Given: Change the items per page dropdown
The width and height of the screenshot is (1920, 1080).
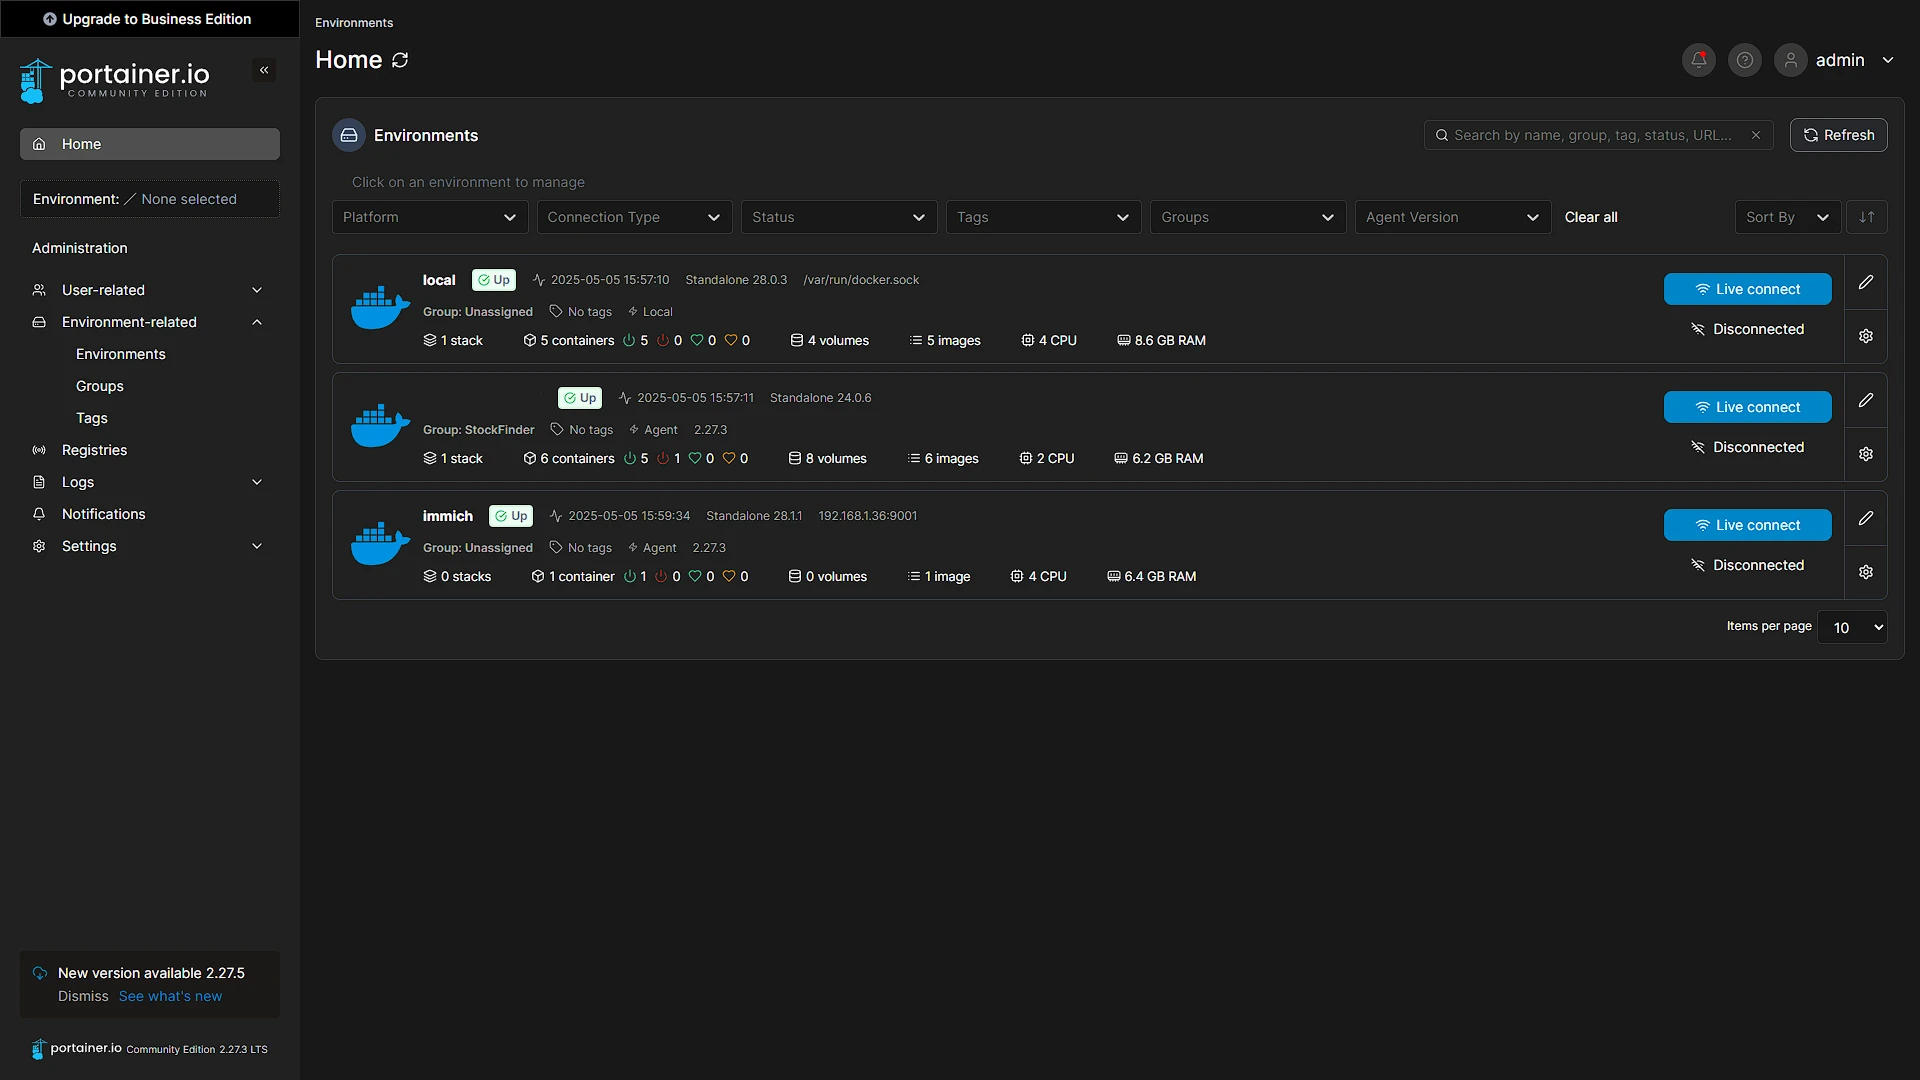Looking at the screenshot, I should tap(1852, 627).
